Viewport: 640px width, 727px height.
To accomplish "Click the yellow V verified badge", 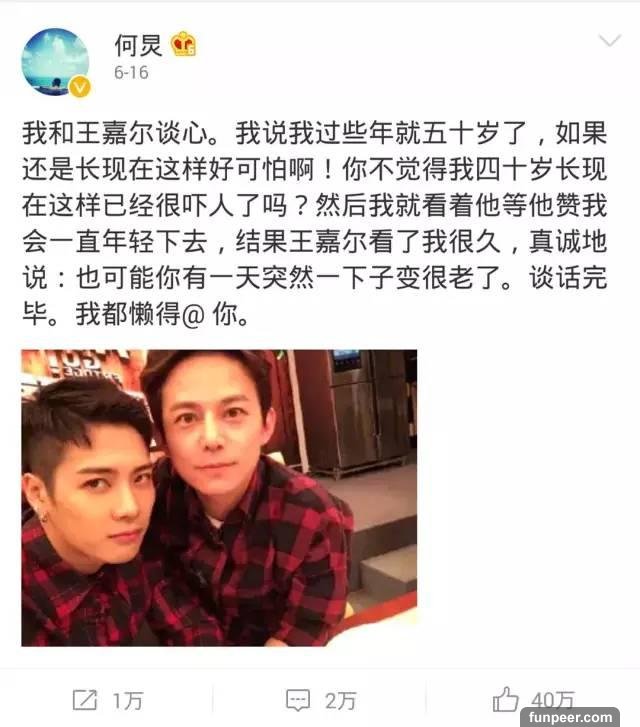I will coord(80,87).
